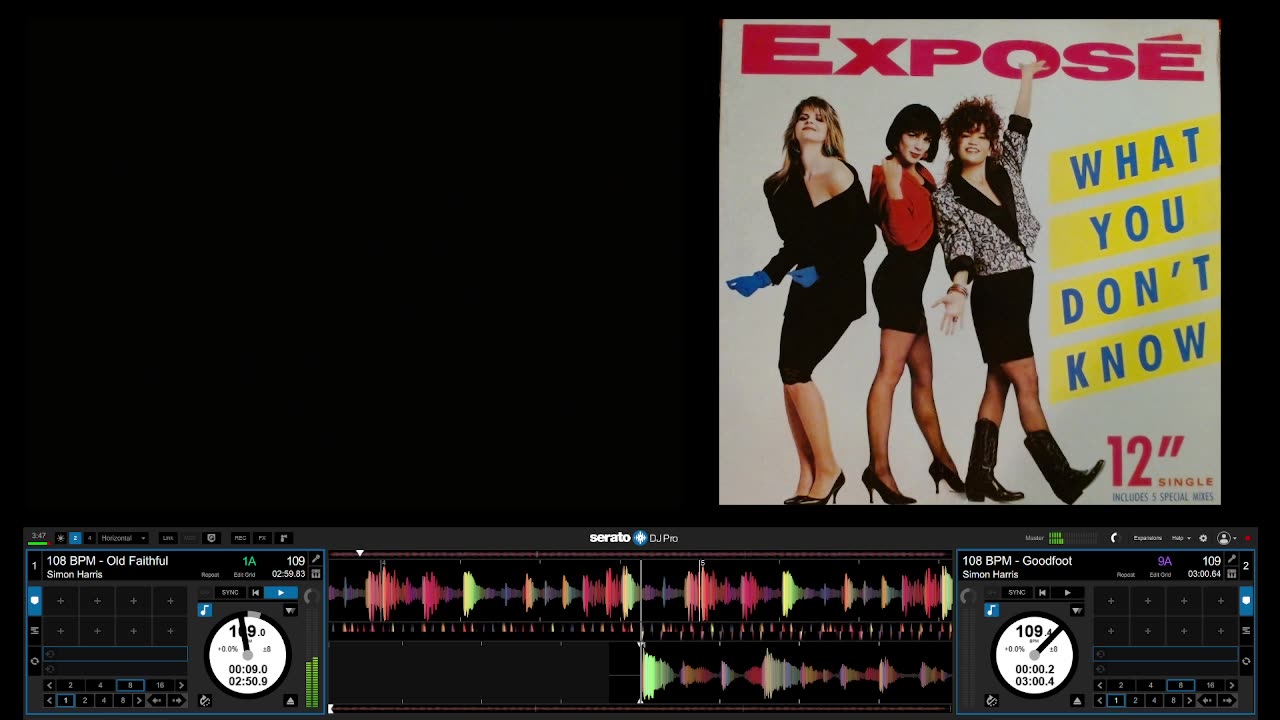Viewport: 1280px width, 720px height.
Task: Open the Expansions menu
Action: 1148,538
